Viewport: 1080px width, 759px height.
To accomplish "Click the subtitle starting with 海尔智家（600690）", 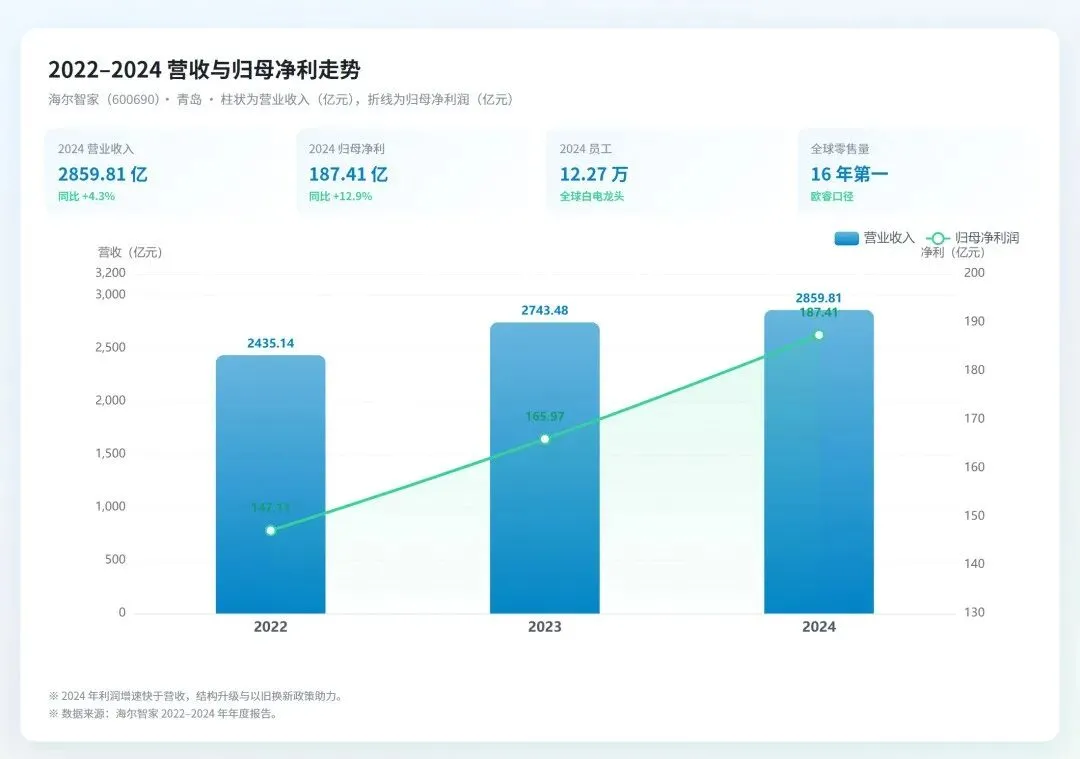I will 281,100.
